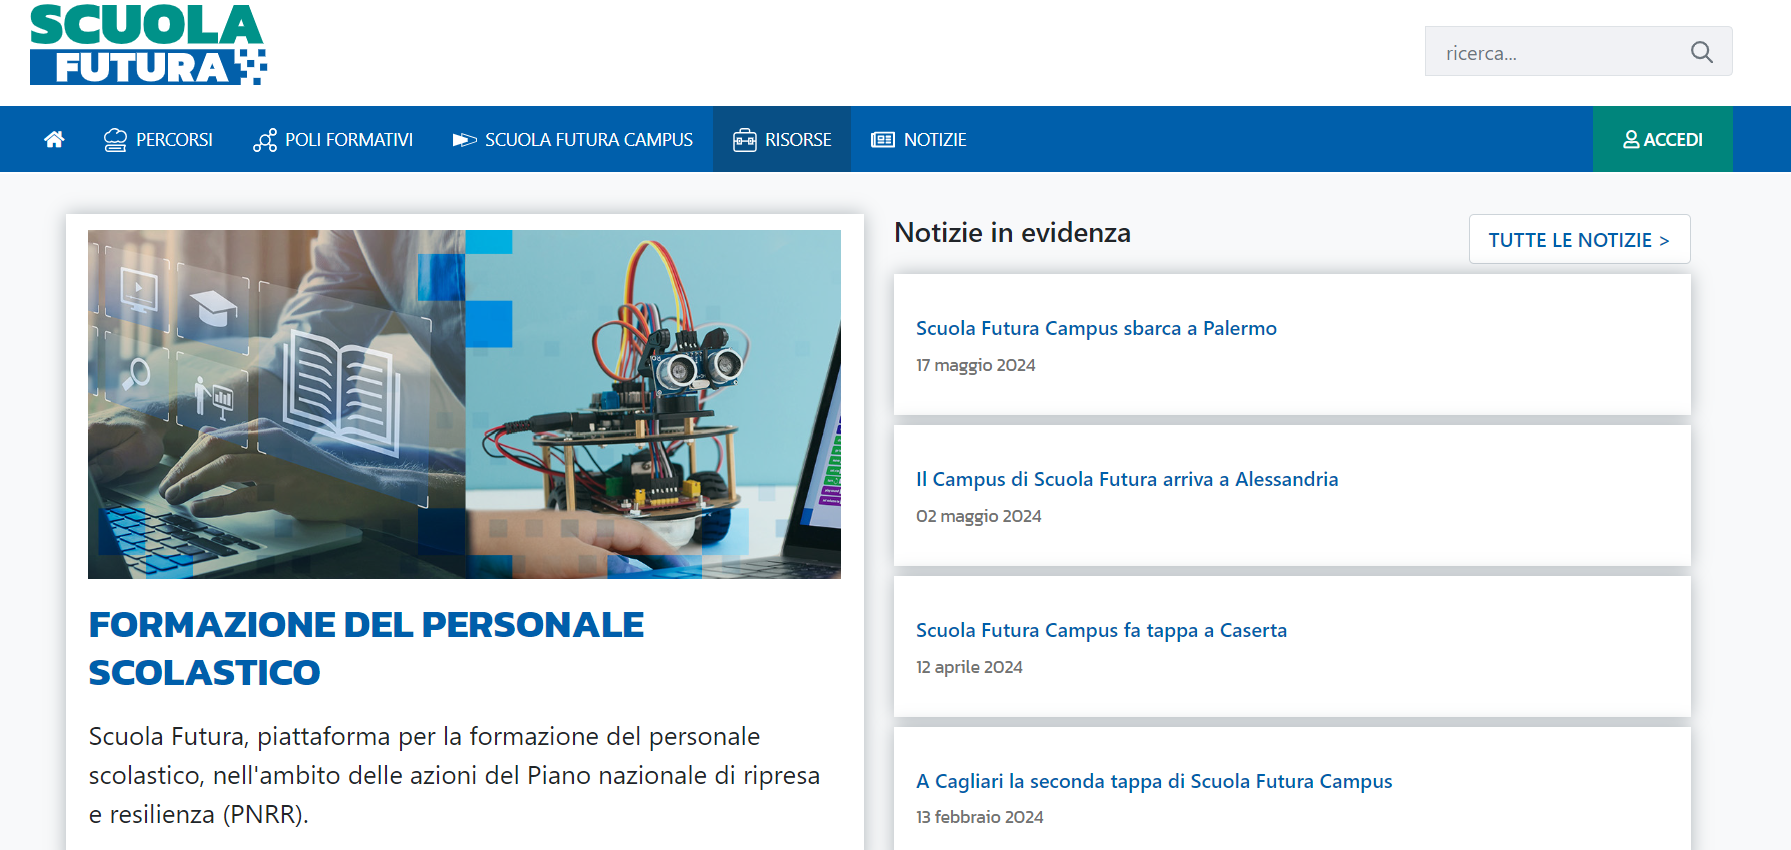Open SCUOLA FUTURA CAMPUS menu label
Screen dimensions: 1791x850
coord(589,140)
